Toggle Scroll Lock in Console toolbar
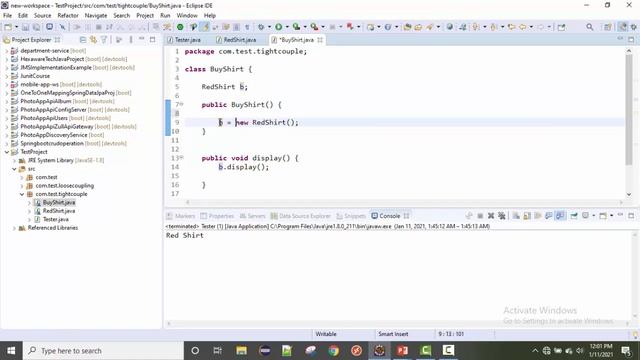Viewport: 640px width, 360px height. [x=527, y=216]
